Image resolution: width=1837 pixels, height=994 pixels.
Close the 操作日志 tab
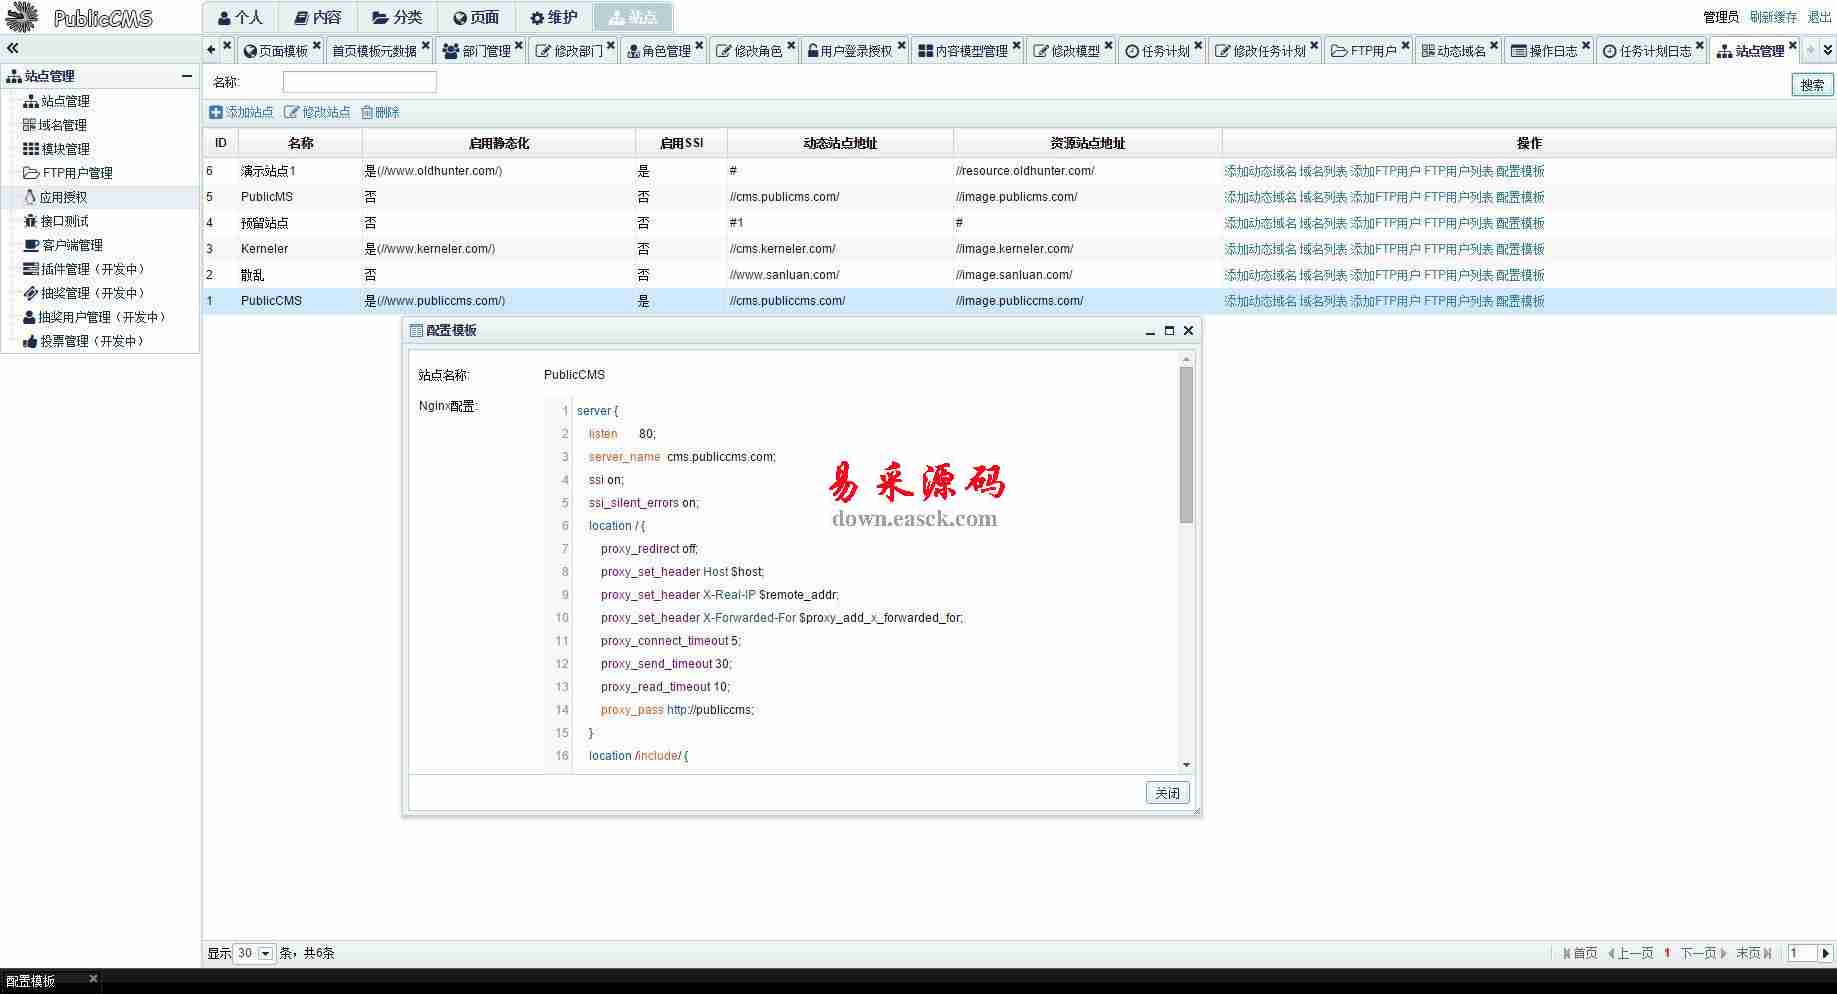tap(1586, 46)
